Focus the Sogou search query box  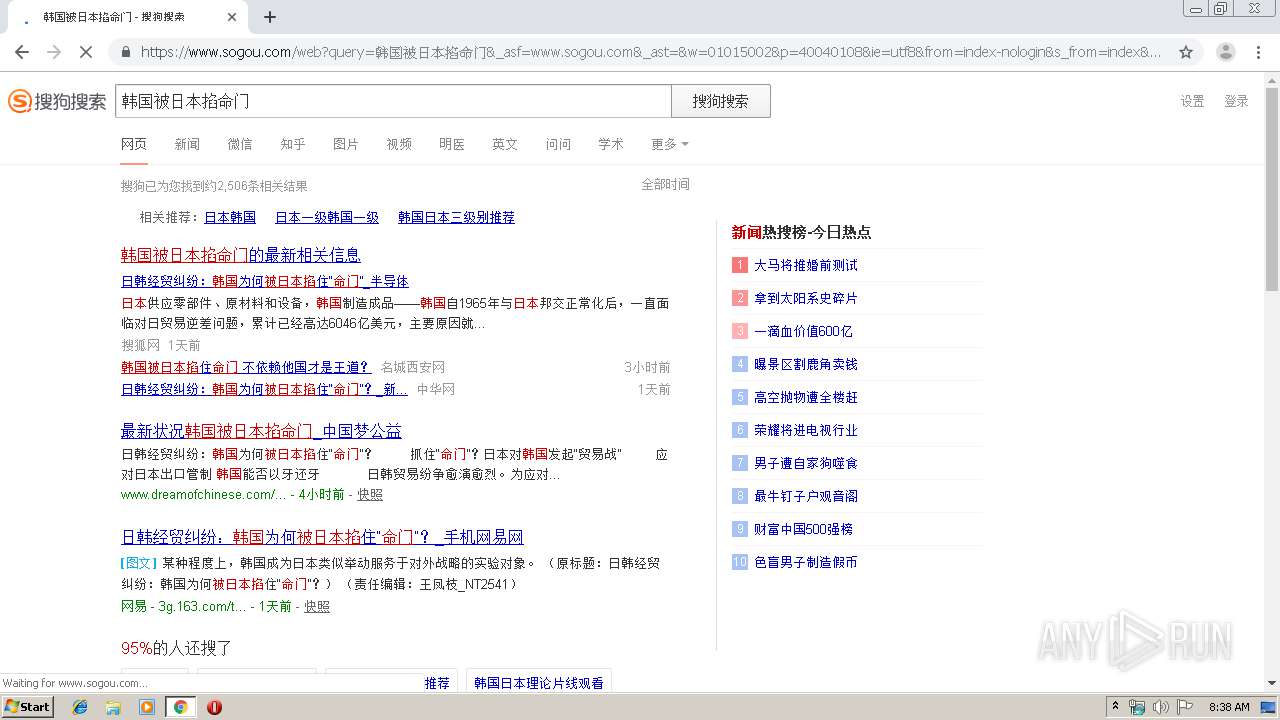pyautogui.click(x=393, y=101)
